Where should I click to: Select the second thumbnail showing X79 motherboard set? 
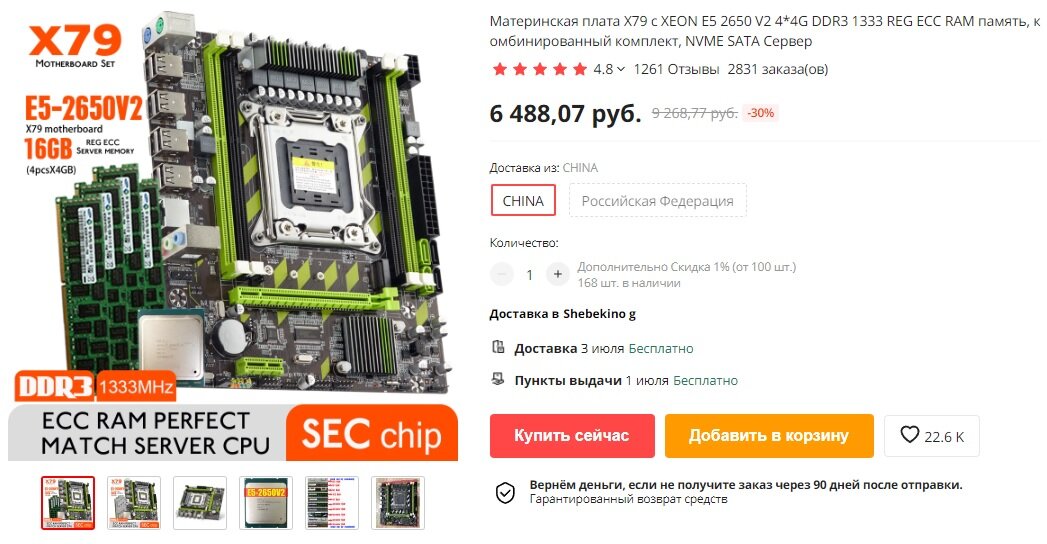(x=134, y=503)
